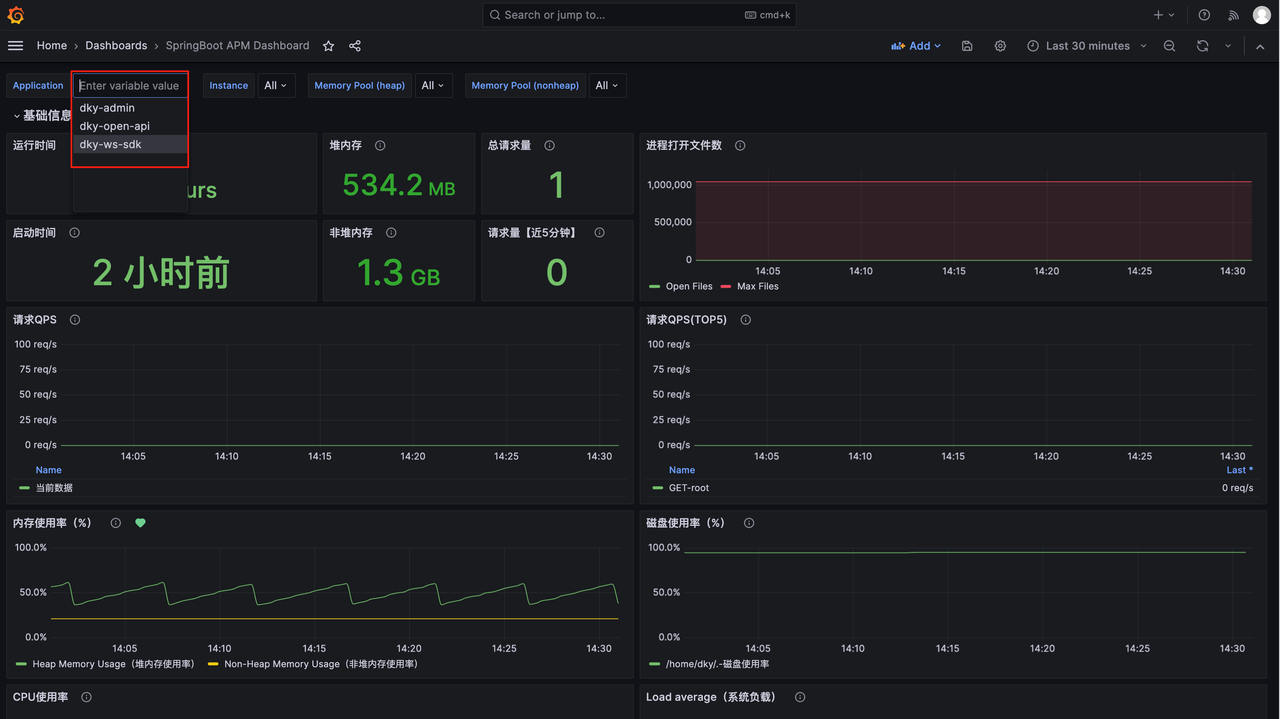Toggle the Open Files legend series
Screen dimensions: 1280x719
point(688,287)
